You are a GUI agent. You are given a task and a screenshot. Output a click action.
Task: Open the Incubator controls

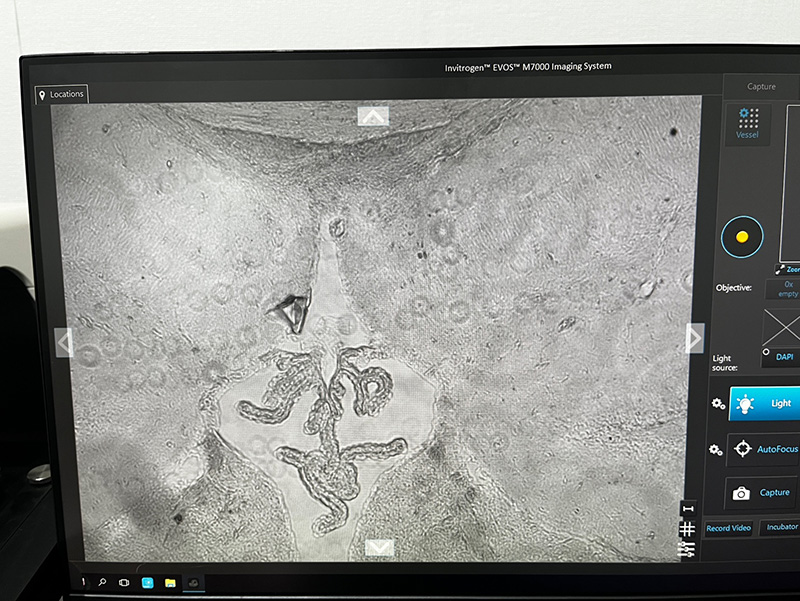click(x=782, y=526)
